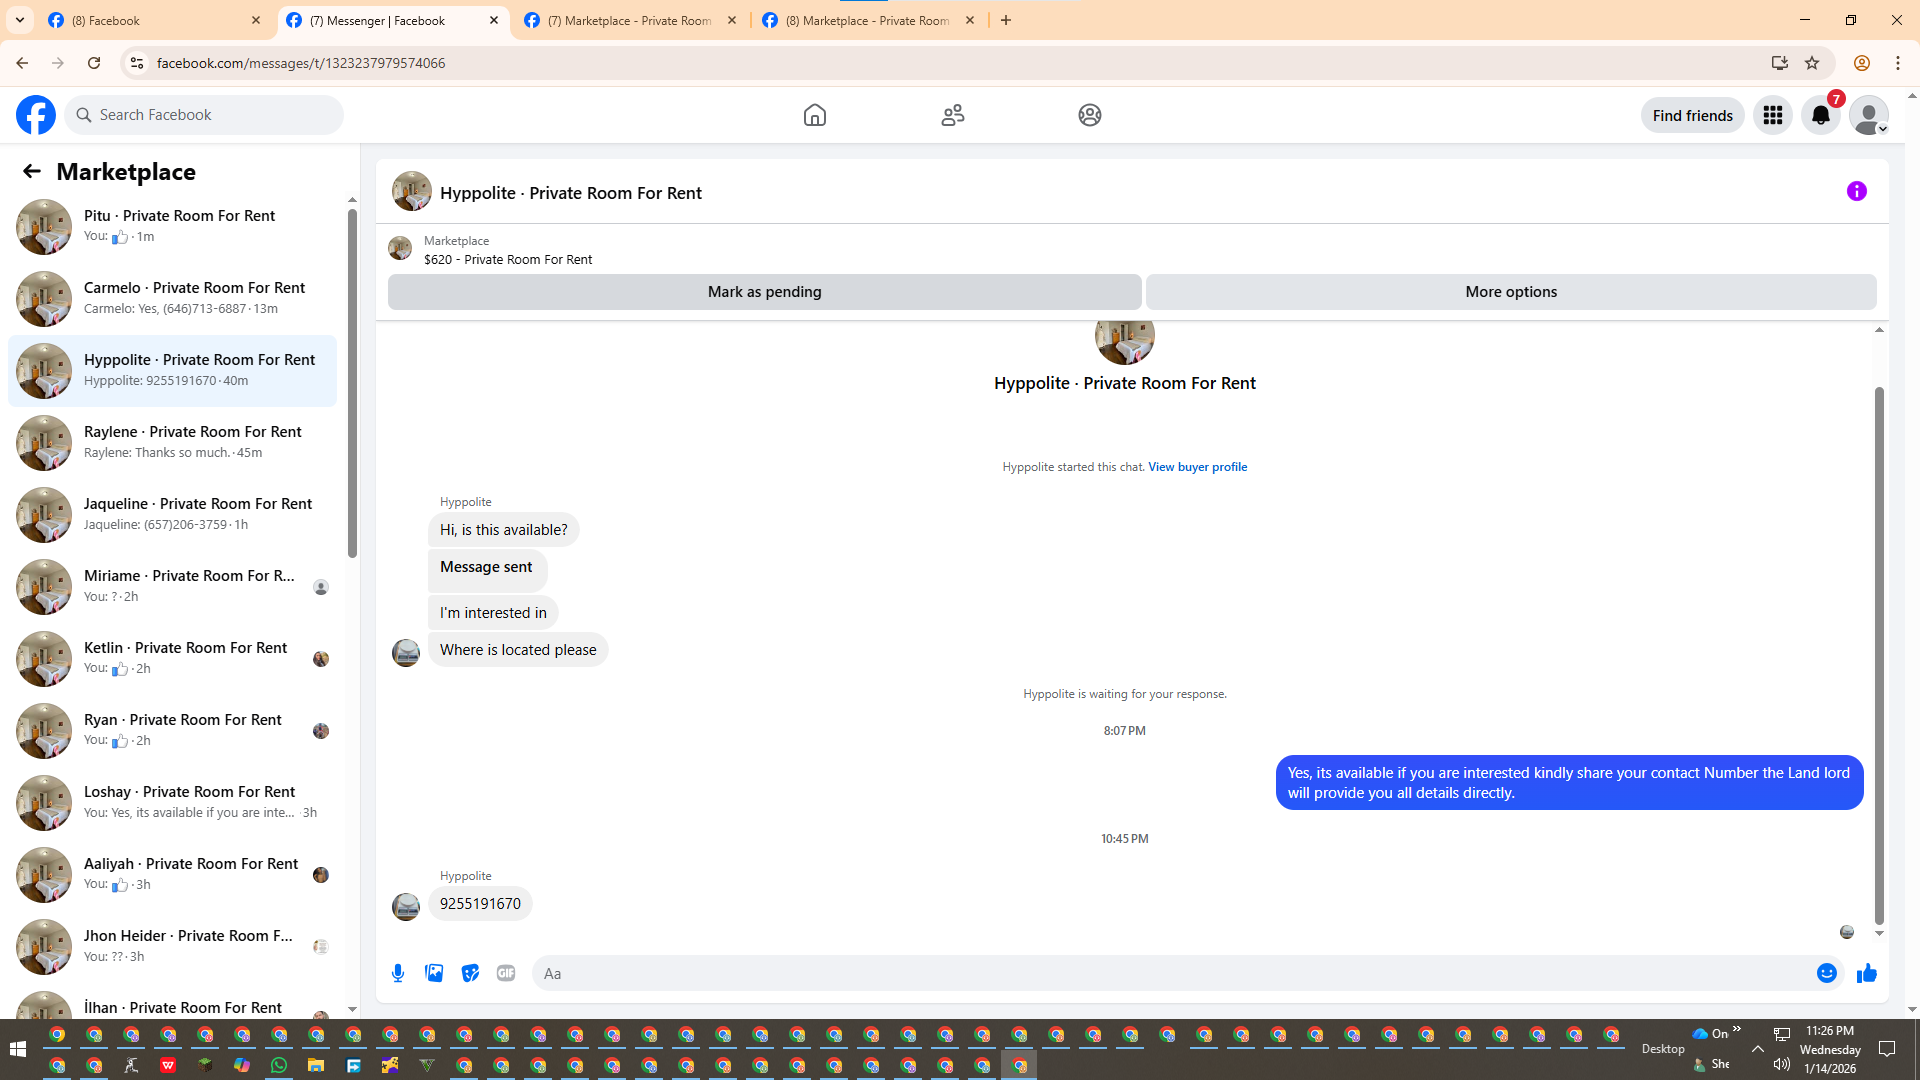The height and width of the screenshot is (1080, 1920).
Task: Click the conversation list scrollbar
Action: click(352, 380)
